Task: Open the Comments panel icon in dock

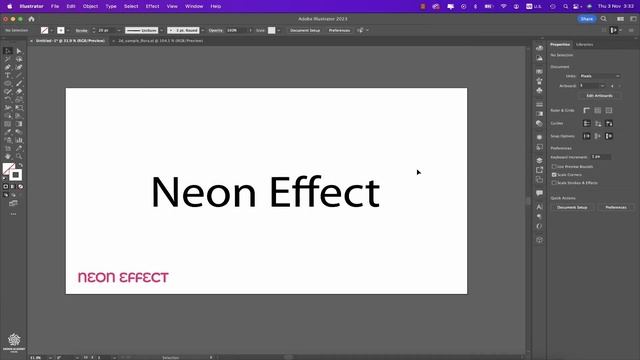Action: pyautogui.click(x=539, y=193)
